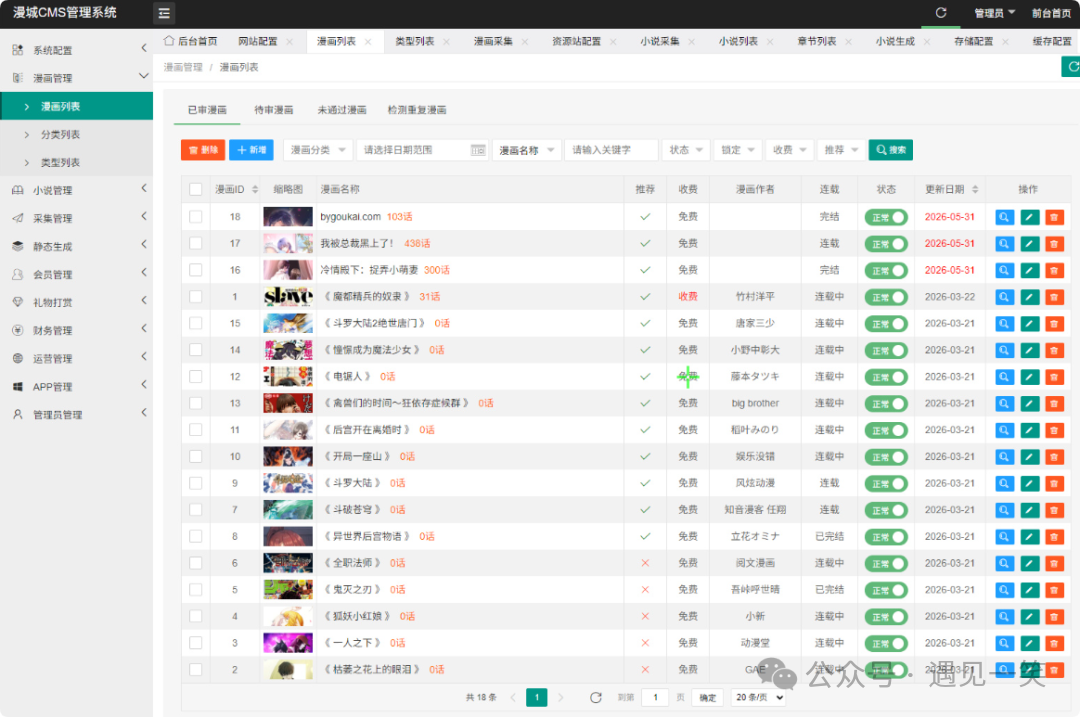
Task: Select the checkbox in 电锯人 row
Action: point(196,377)
